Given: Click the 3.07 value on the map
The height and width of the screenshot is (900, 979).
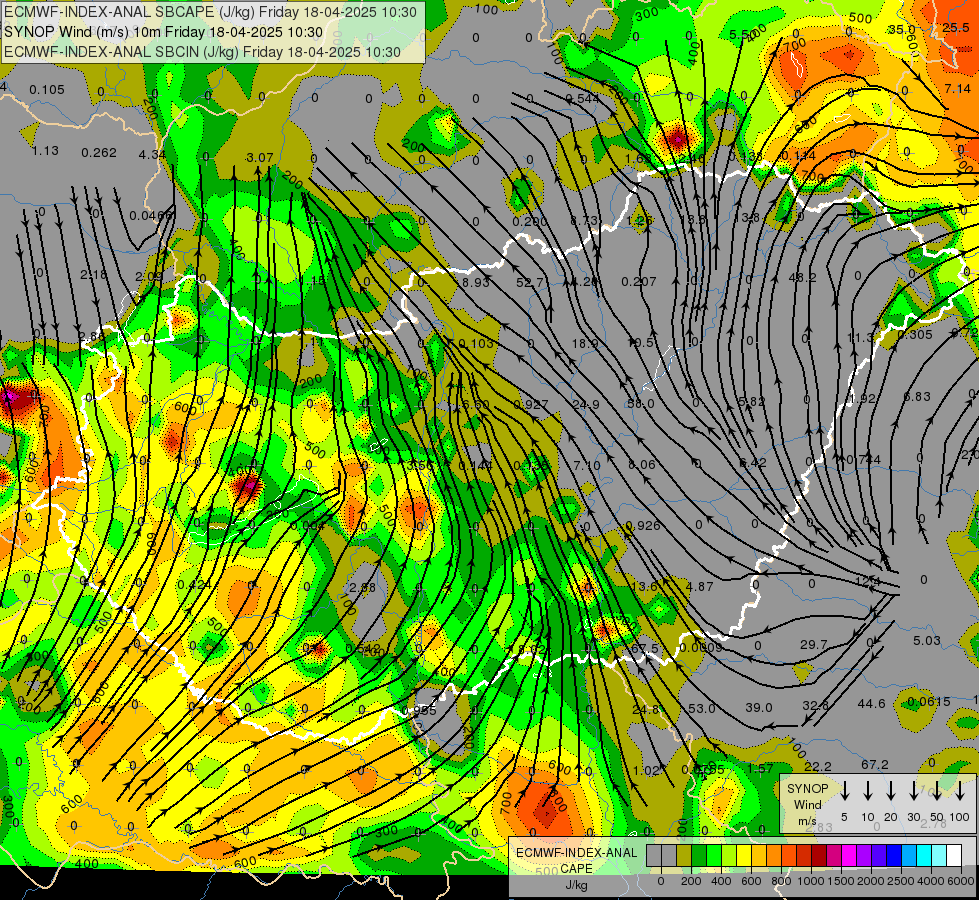Looking at the screenshot, I should (x=260, y=157).
